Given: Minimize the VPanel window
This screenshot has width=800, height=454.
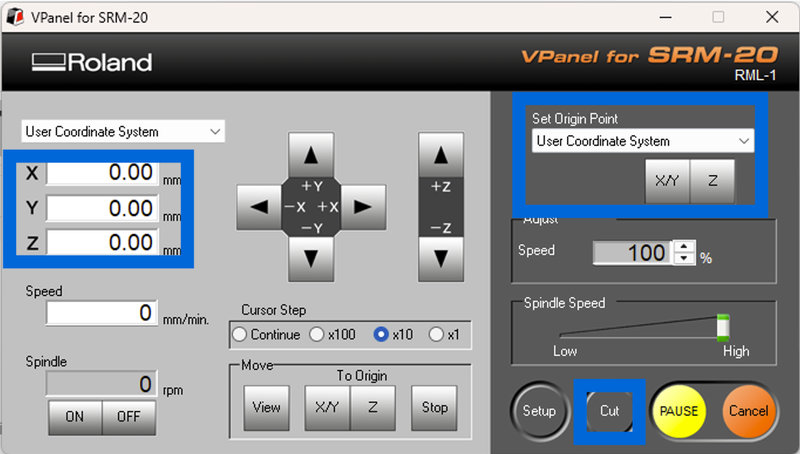Looking at the screenshot, I should pos(665,17).
